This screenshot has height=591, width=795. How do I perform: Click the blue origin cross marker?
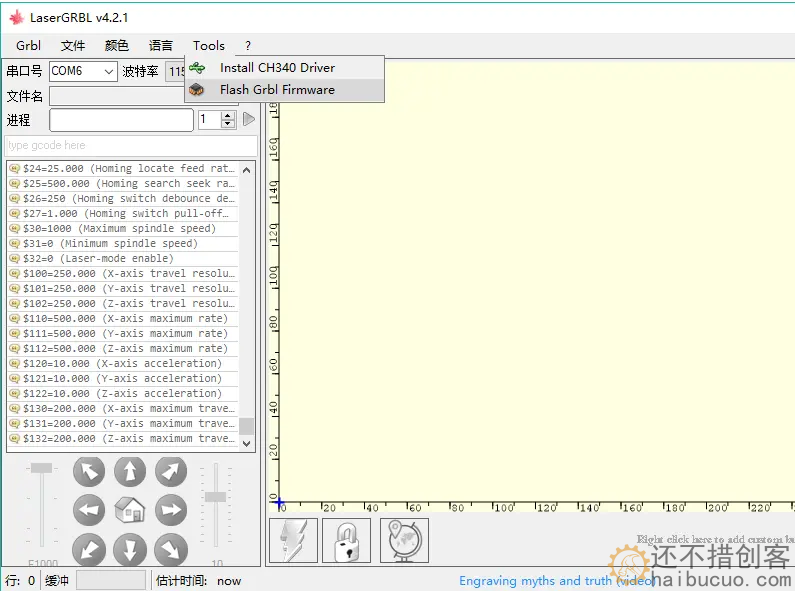pyautogui.click(x=278, y=502)
